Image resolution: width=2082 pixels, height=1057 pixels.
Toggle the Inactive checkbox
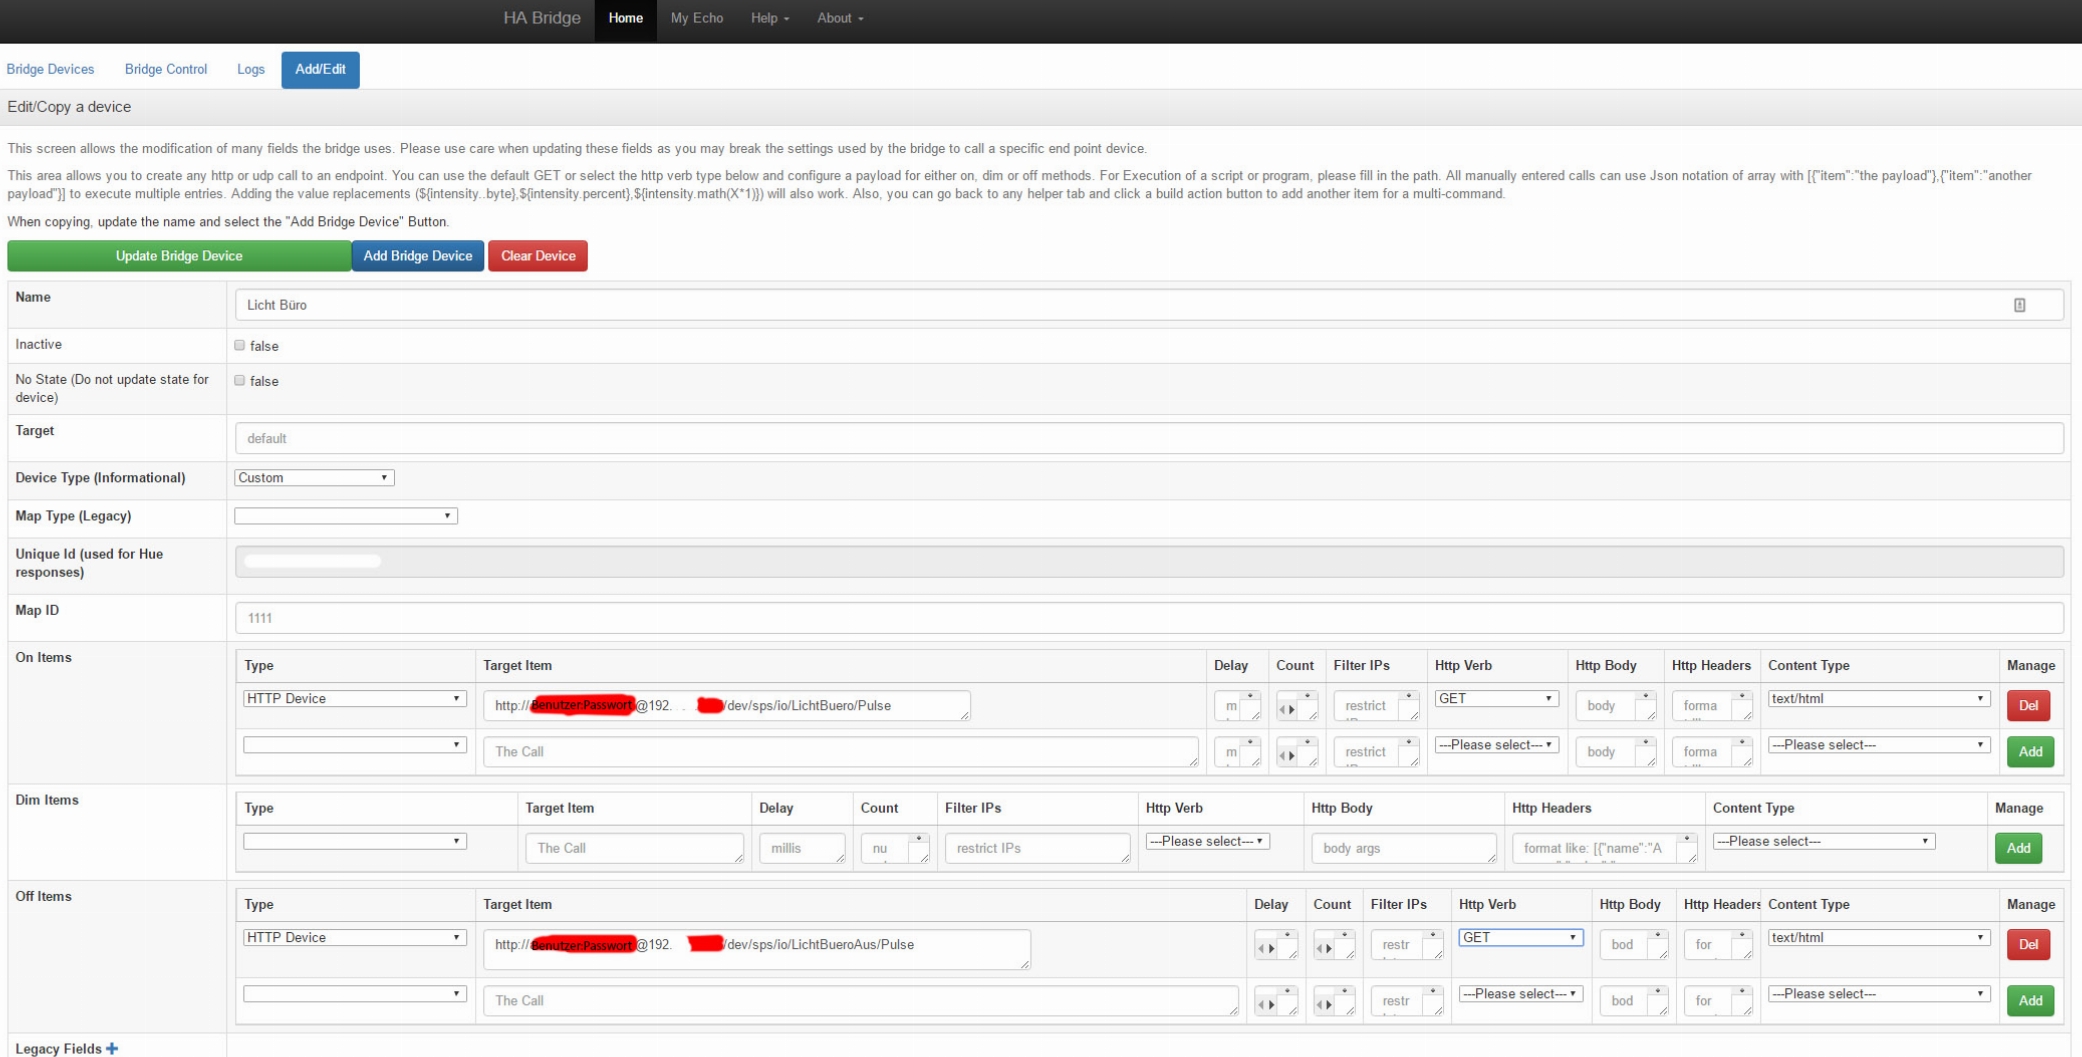[x=240, y=345]
